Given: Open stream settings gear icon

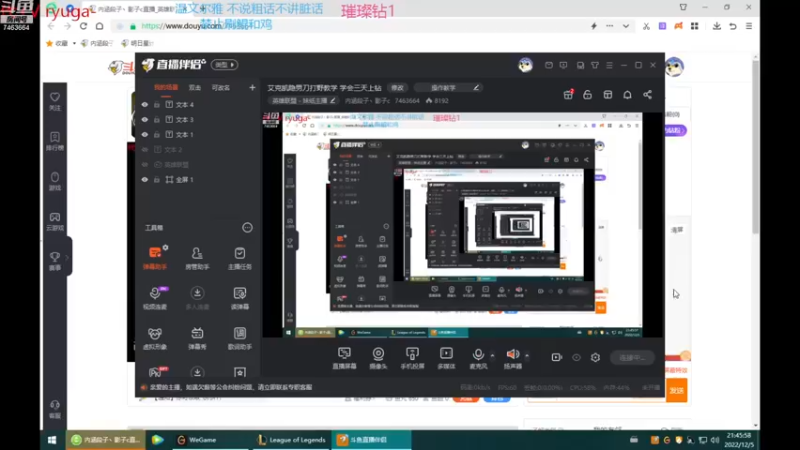Looking at the screenshot, I should point(595,357).
